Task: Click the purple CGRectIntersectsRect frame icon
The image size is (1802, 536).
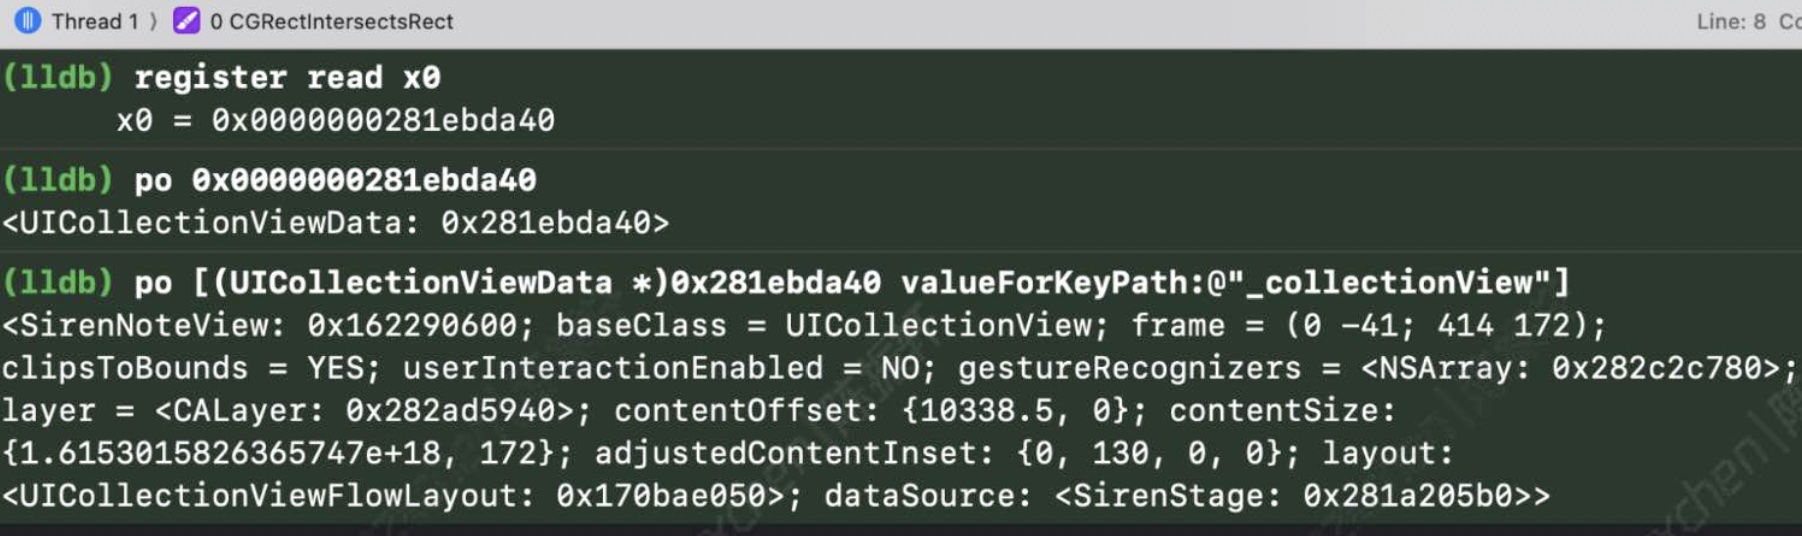Action: click(x=186, y=20)
